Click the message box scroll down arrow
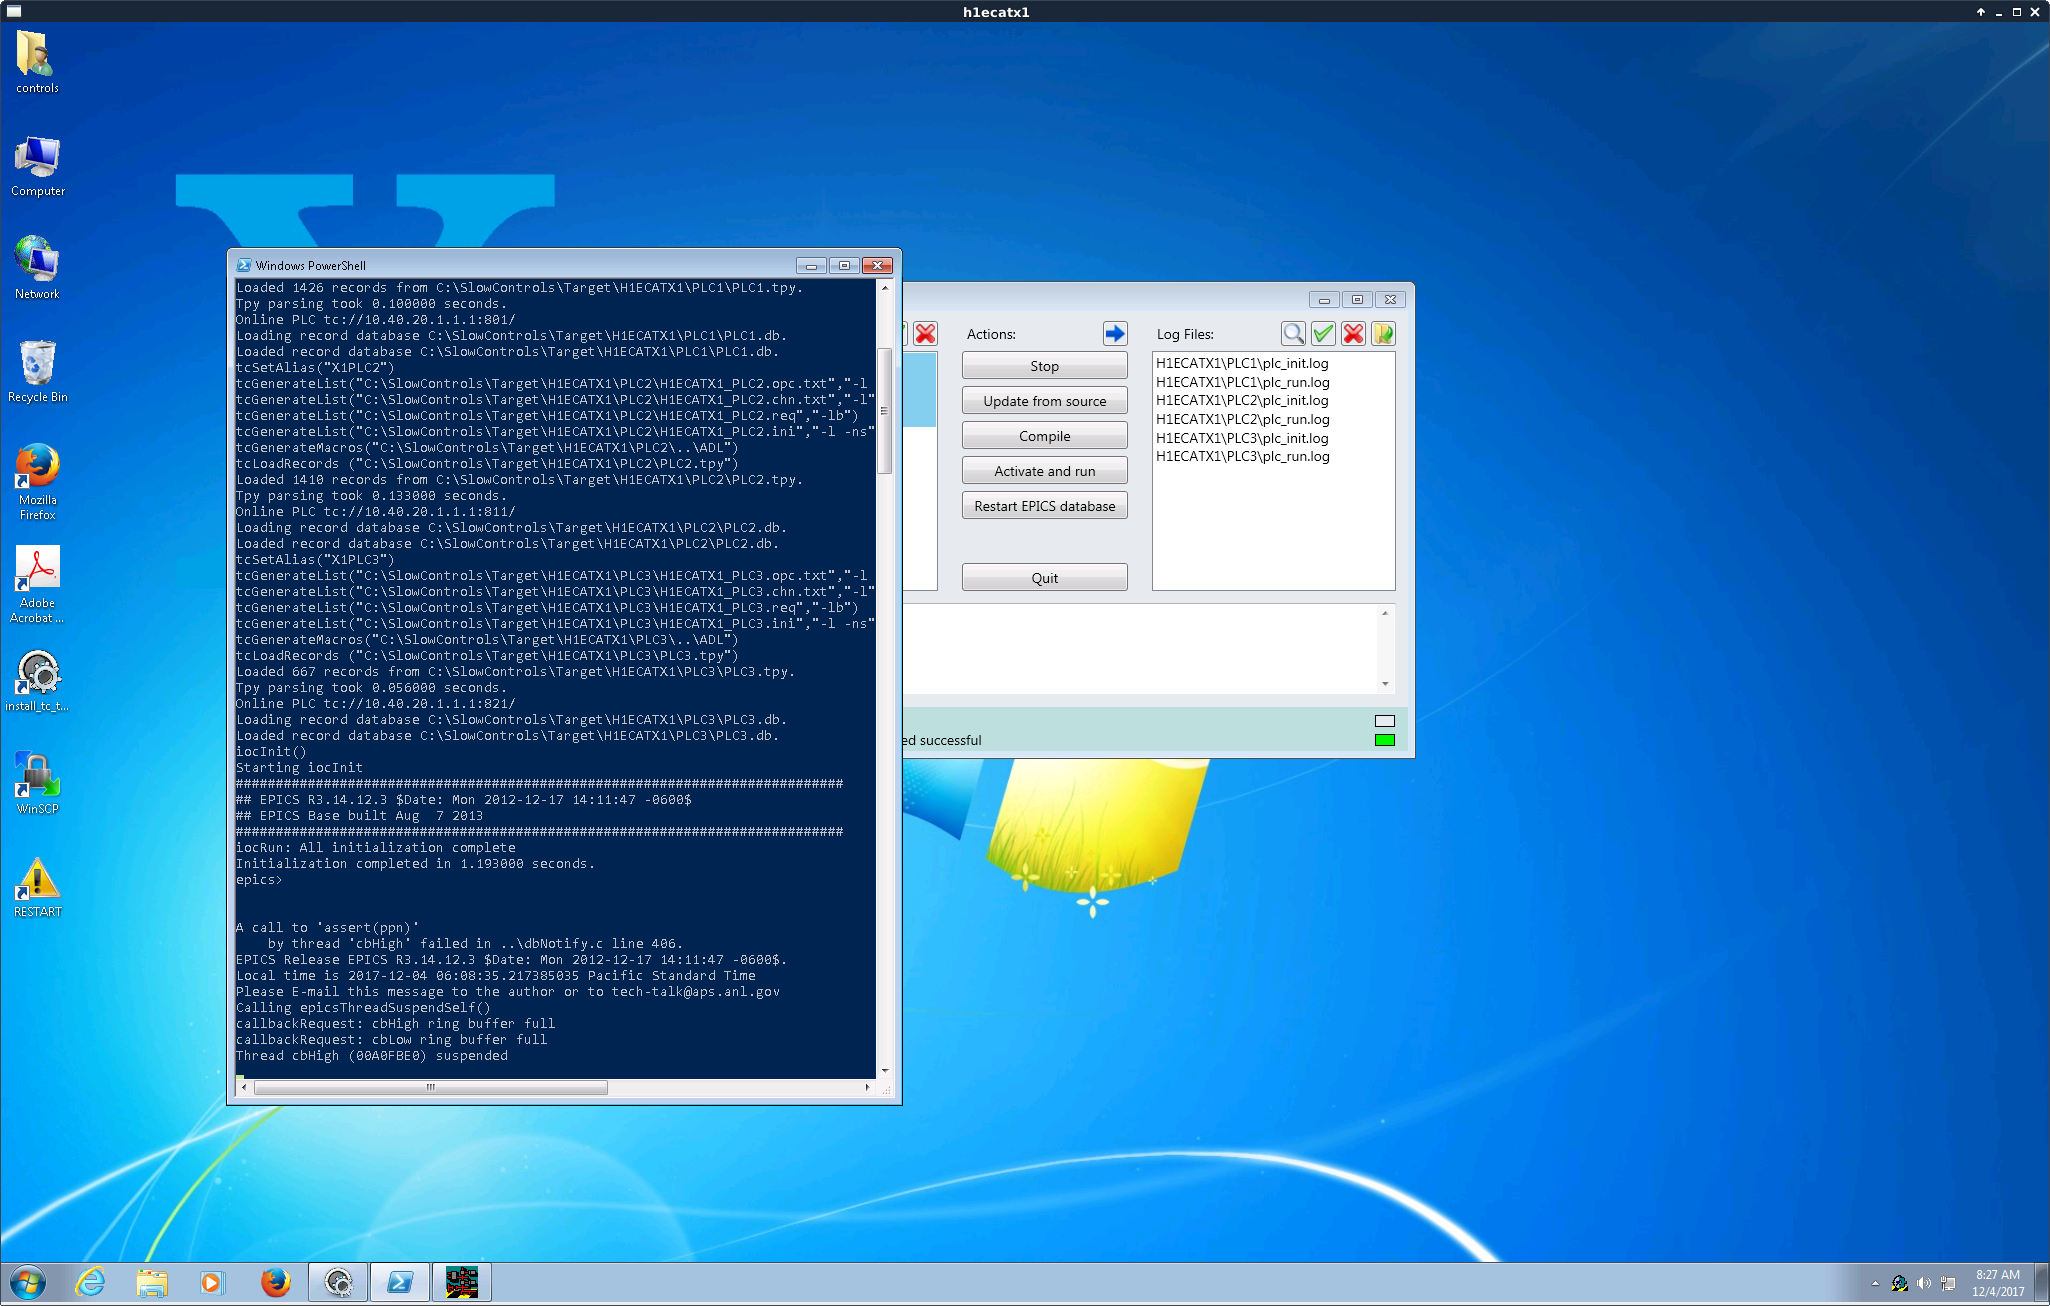Image resolution: width=2050 pixels, height=1306 pixels. [1385, 684]
